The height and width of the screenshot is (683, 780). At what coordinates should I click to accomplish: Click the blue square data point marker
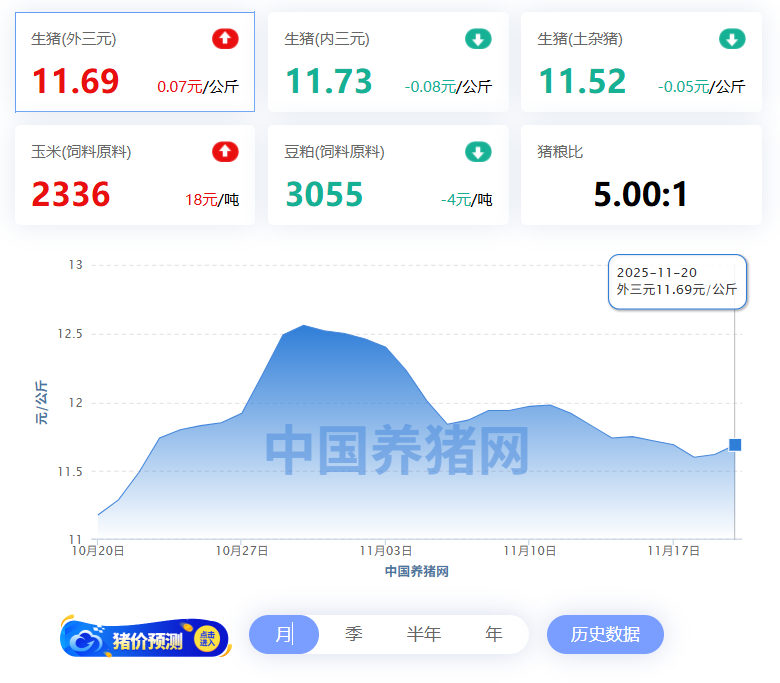(x=735, y=445)
